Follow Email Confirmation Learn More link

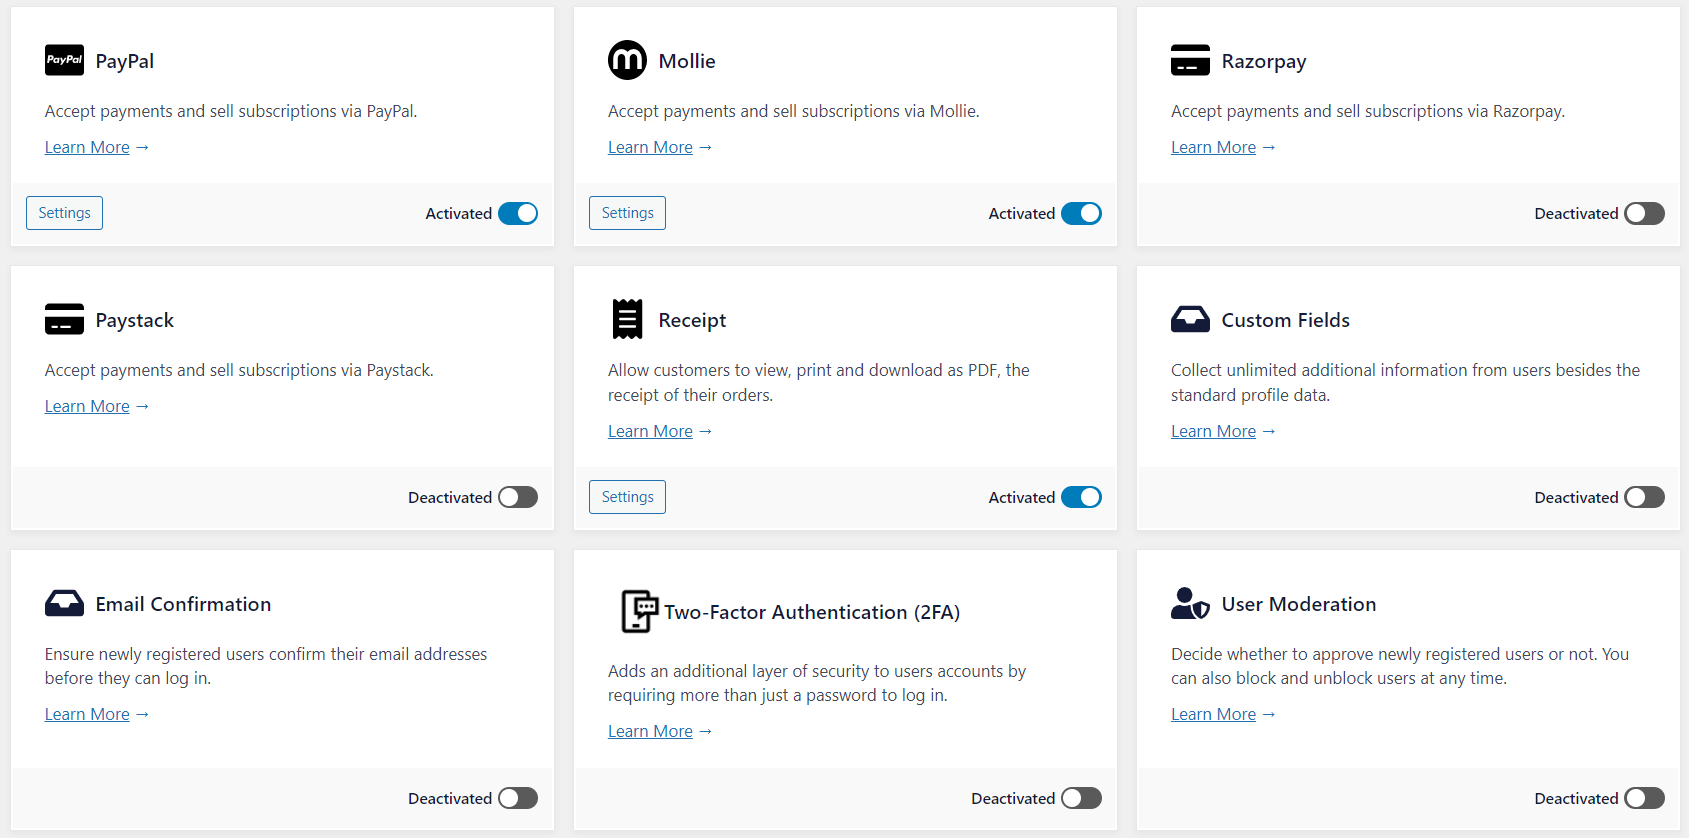coord(87,714)
